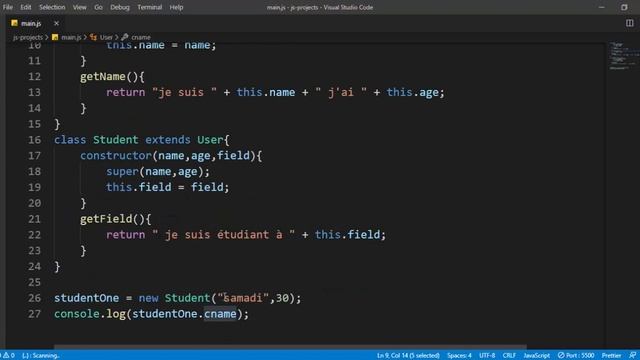
Task: Restore down the VS Code window
Action: (624, 7)
